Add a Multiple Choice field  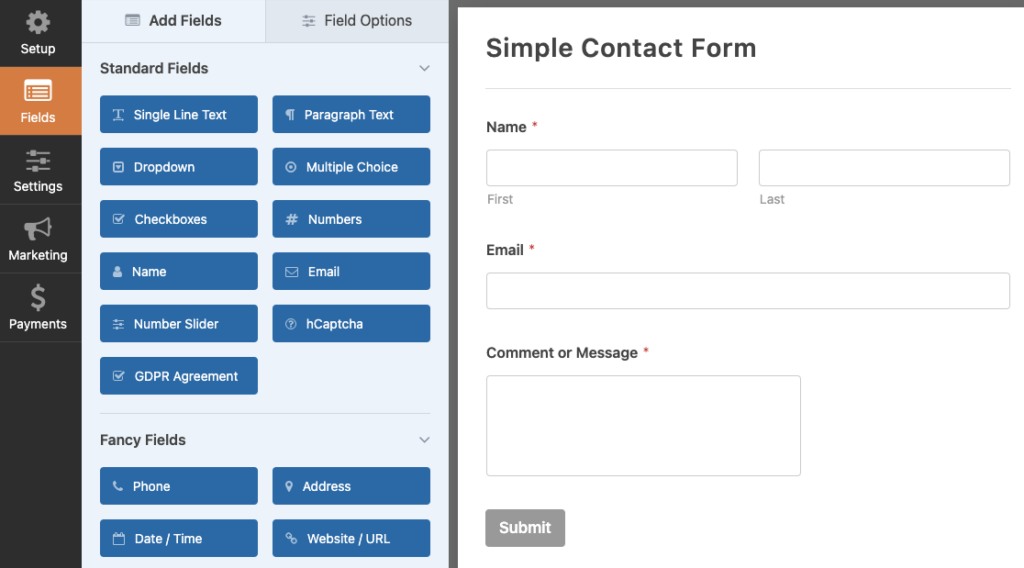(x=351, y=167)
